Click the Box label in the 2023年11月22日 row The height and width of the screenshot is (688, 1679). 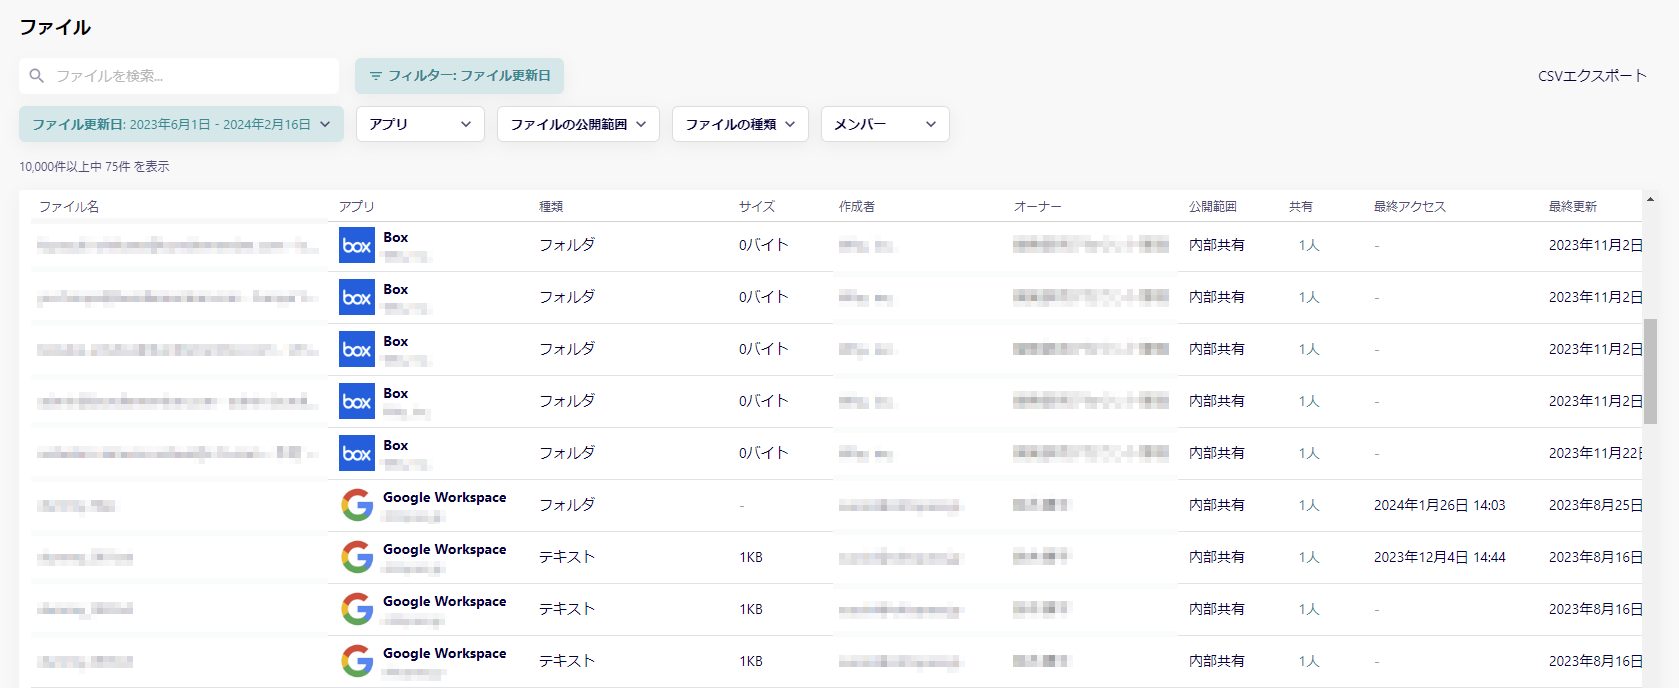(396, 445)
